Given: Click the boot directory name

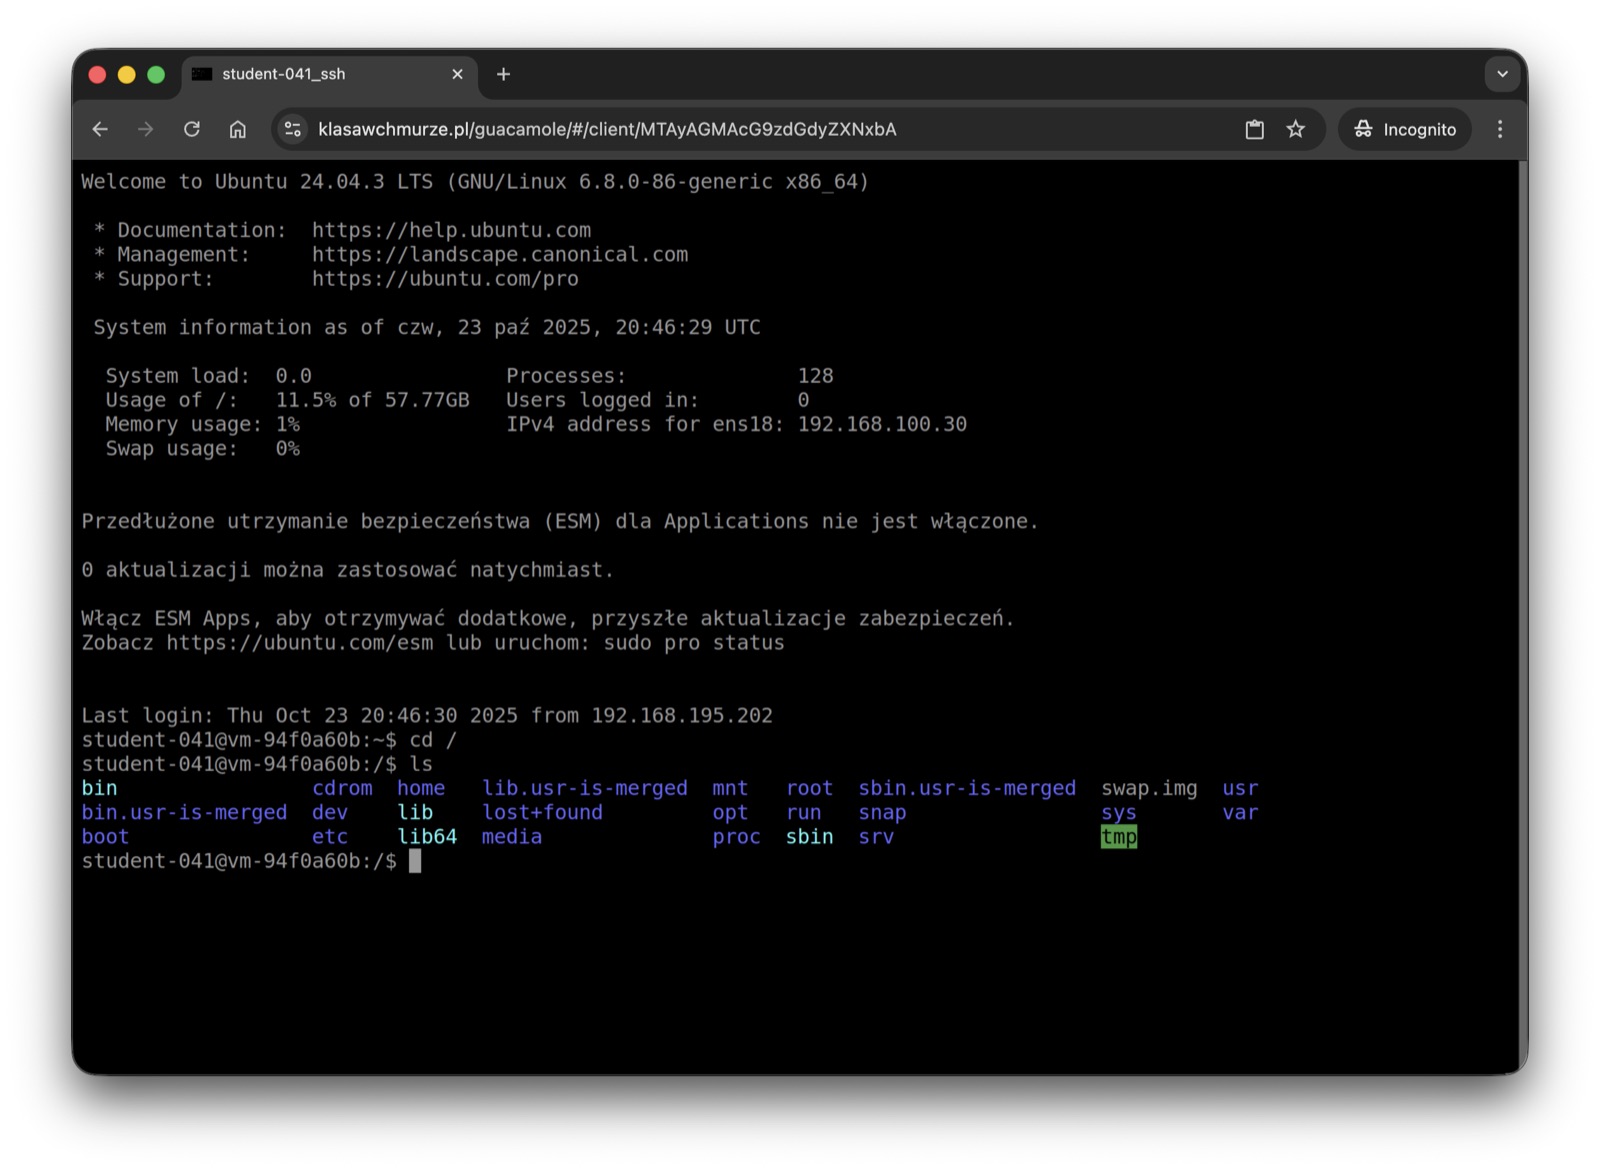Looking at the screenshot, I should 105,837.
